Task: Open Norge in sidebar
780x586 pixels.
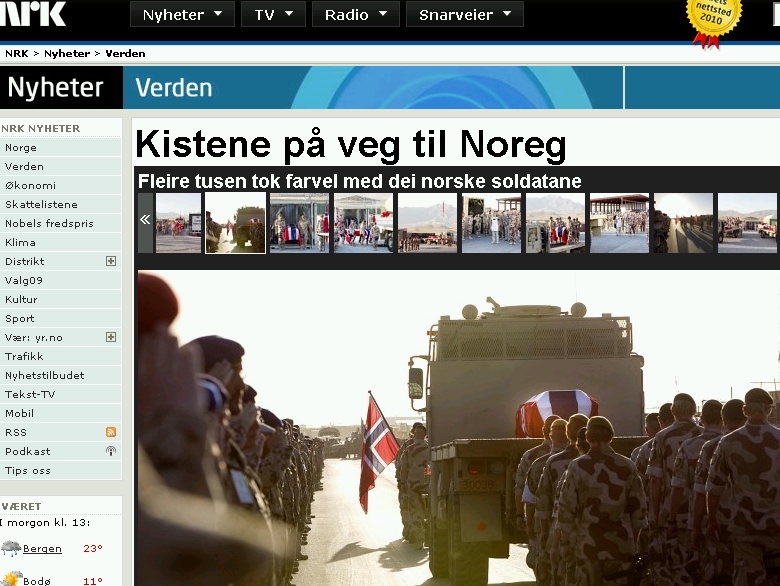Action: 61,148
